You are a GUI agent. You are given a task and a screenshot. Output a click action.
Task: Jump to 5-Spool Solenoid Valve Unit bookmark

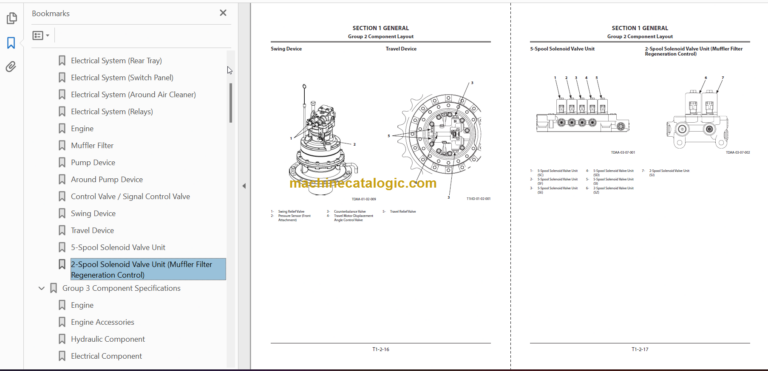coord(118,247)
